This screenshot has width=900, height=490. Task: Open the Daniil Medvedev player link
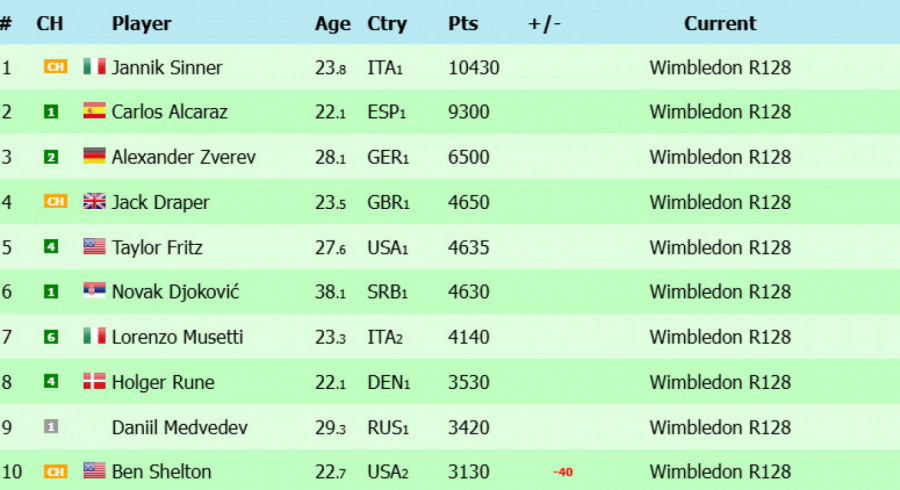point(179,427)
